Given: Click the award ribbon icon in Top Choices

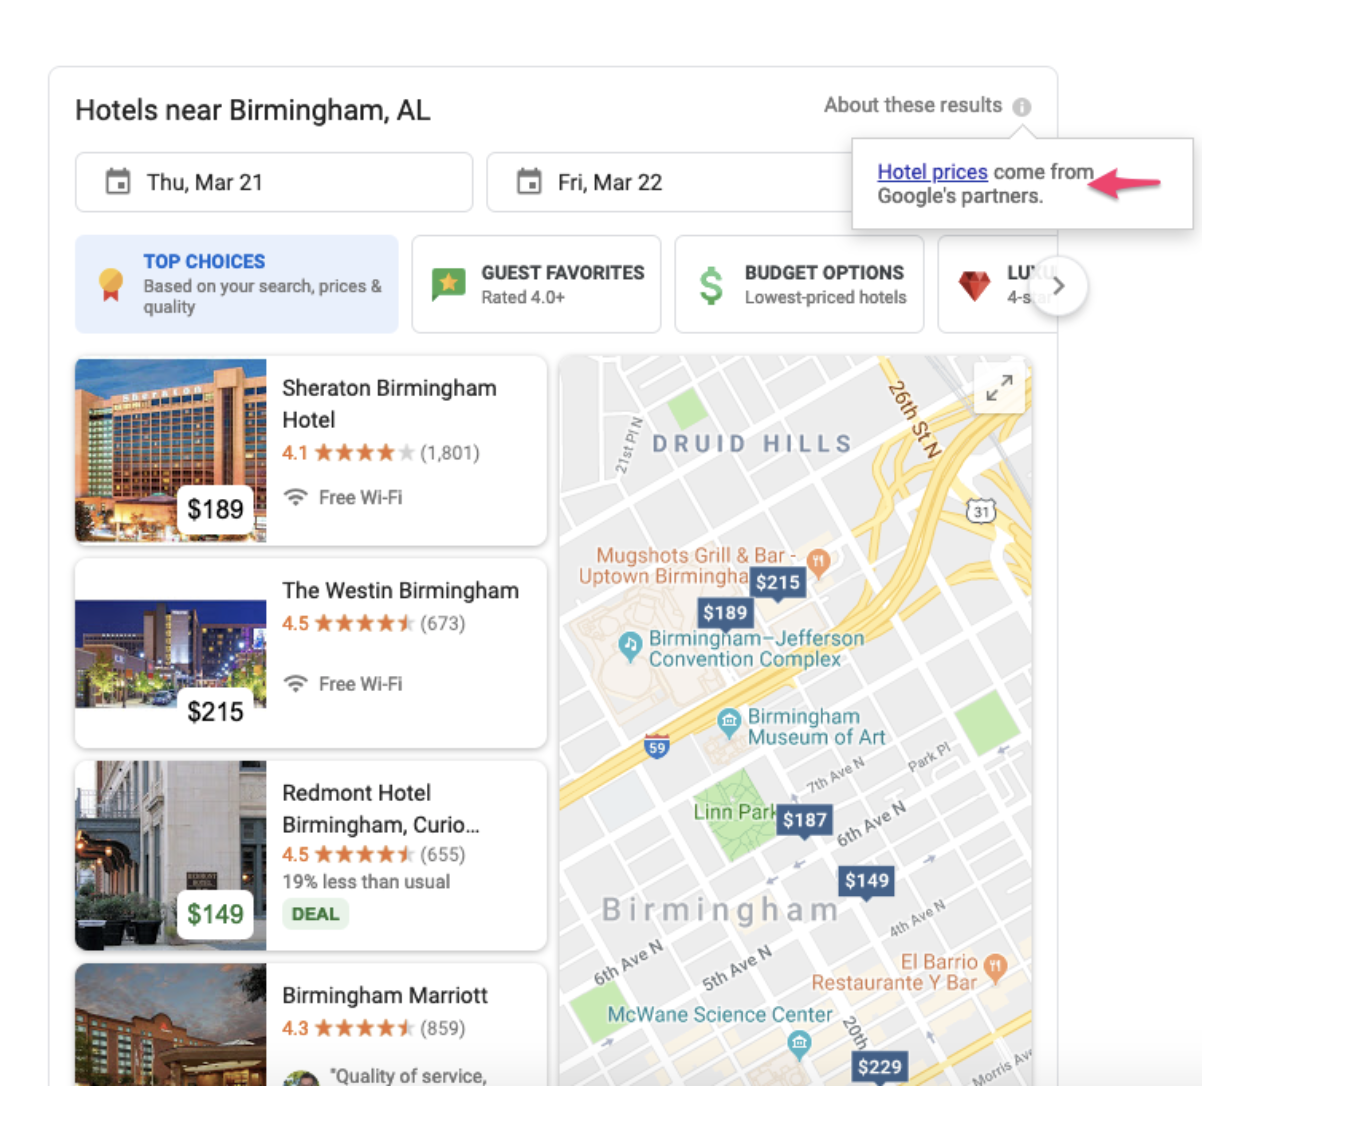Looking at the screenshot, I should [x=111, y=285].
